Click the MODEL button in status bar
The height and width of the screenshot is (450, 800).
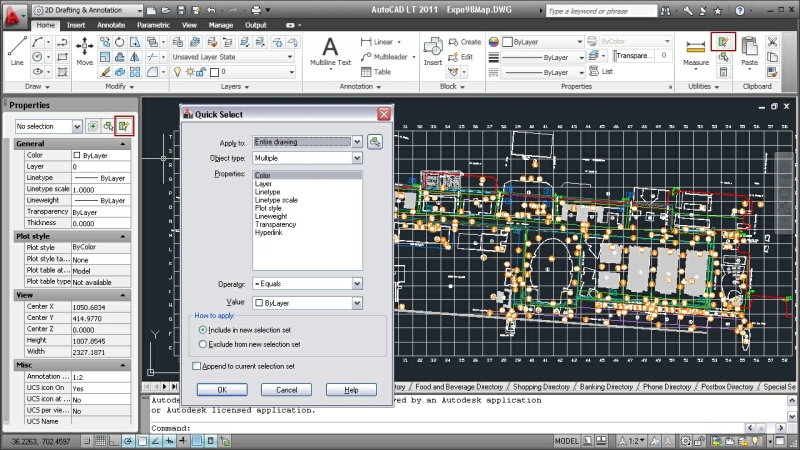tap(566, 441)
